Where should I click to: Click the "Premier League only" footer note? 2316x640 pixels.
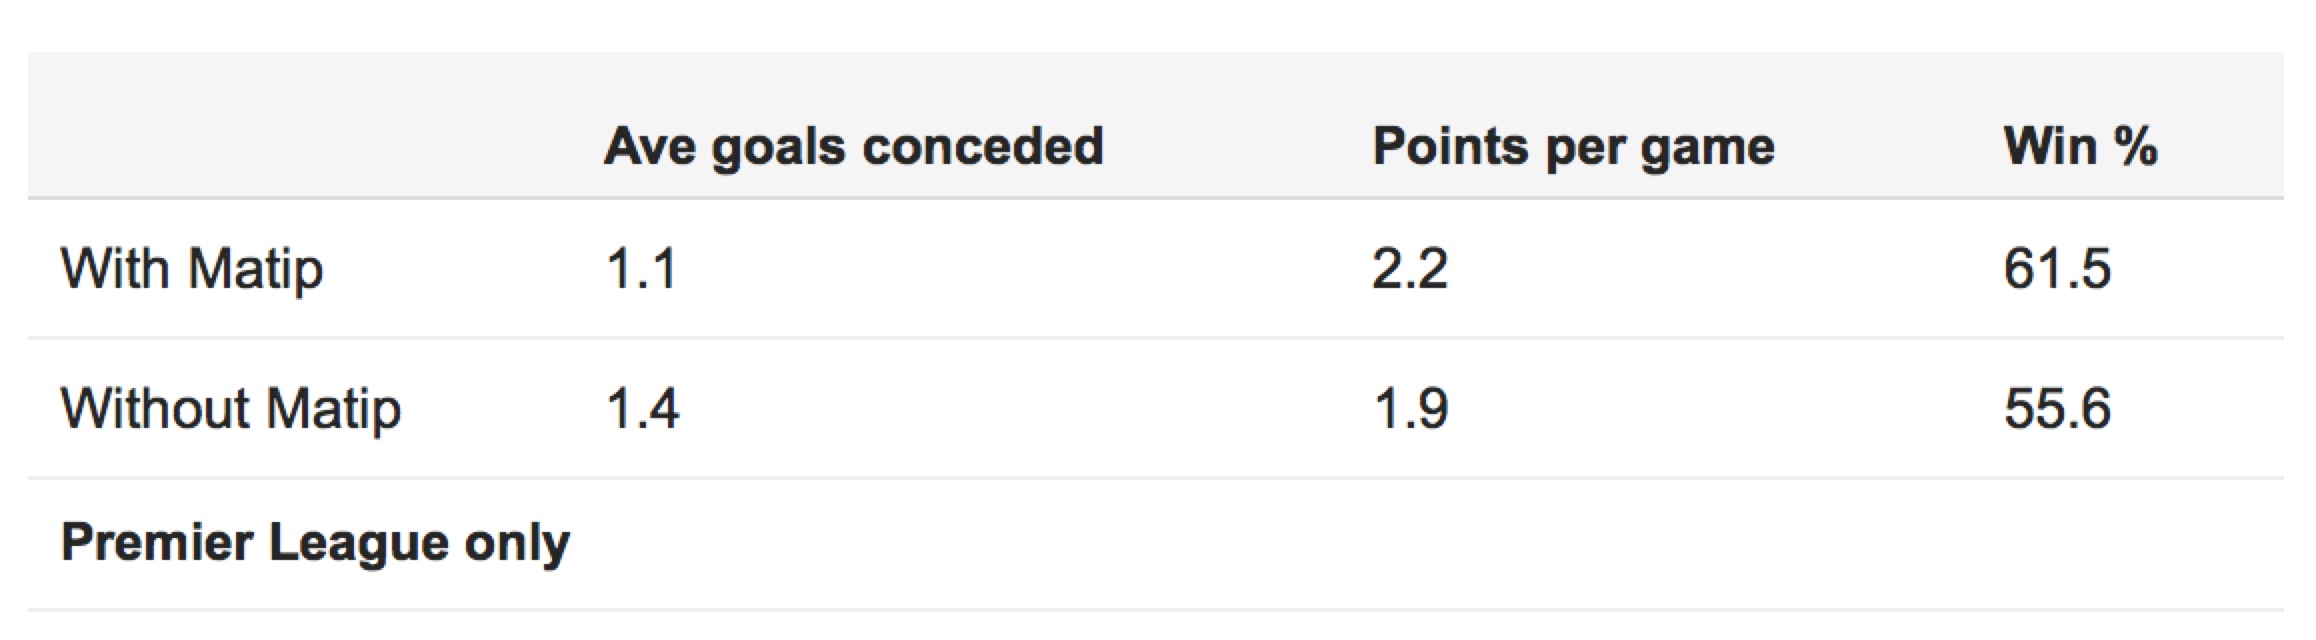click(x=315, y=543)
